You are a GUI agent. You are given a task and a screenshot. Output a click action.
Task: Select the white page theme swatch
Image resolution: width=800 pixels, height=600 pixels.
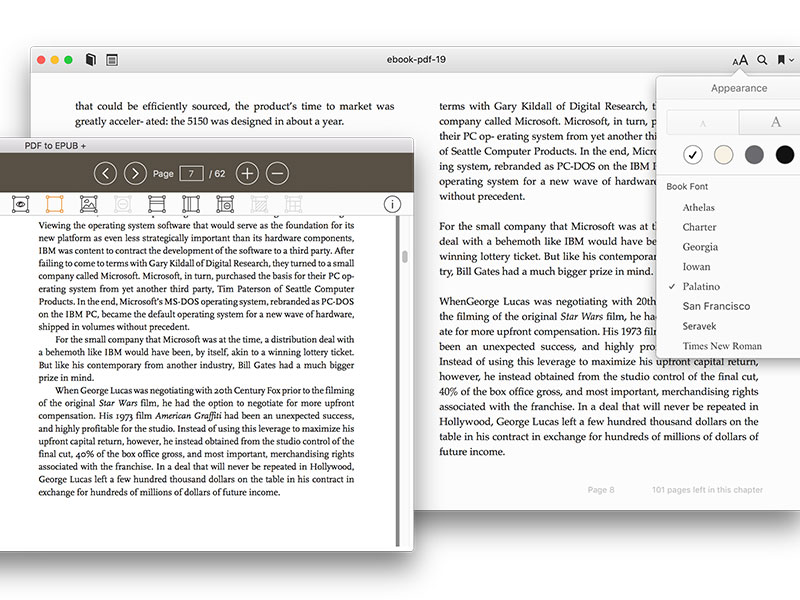693,154
